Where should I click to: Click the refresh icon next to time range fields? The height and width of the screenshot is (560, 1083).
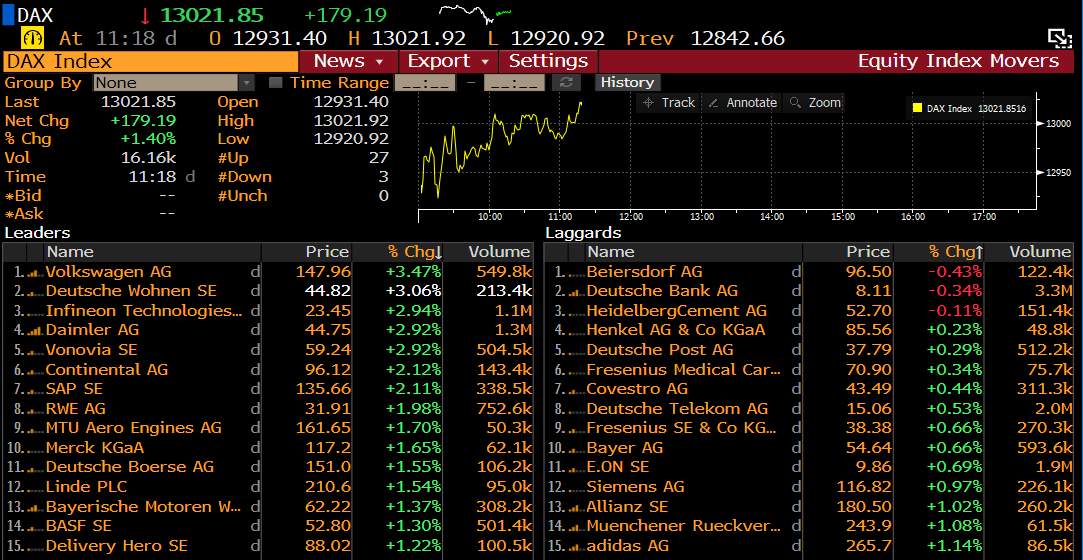(567, 83)
